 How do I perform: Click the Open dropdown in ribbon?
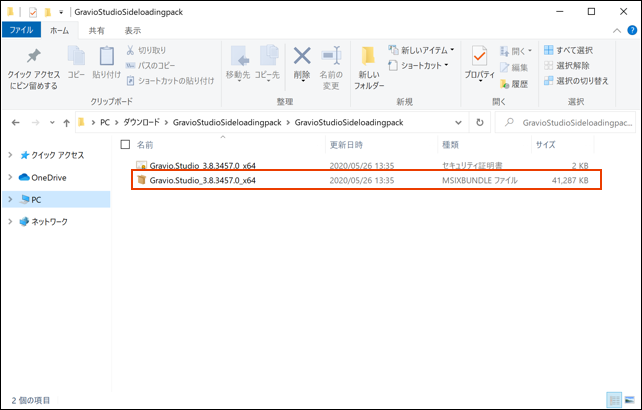(515, 51)
